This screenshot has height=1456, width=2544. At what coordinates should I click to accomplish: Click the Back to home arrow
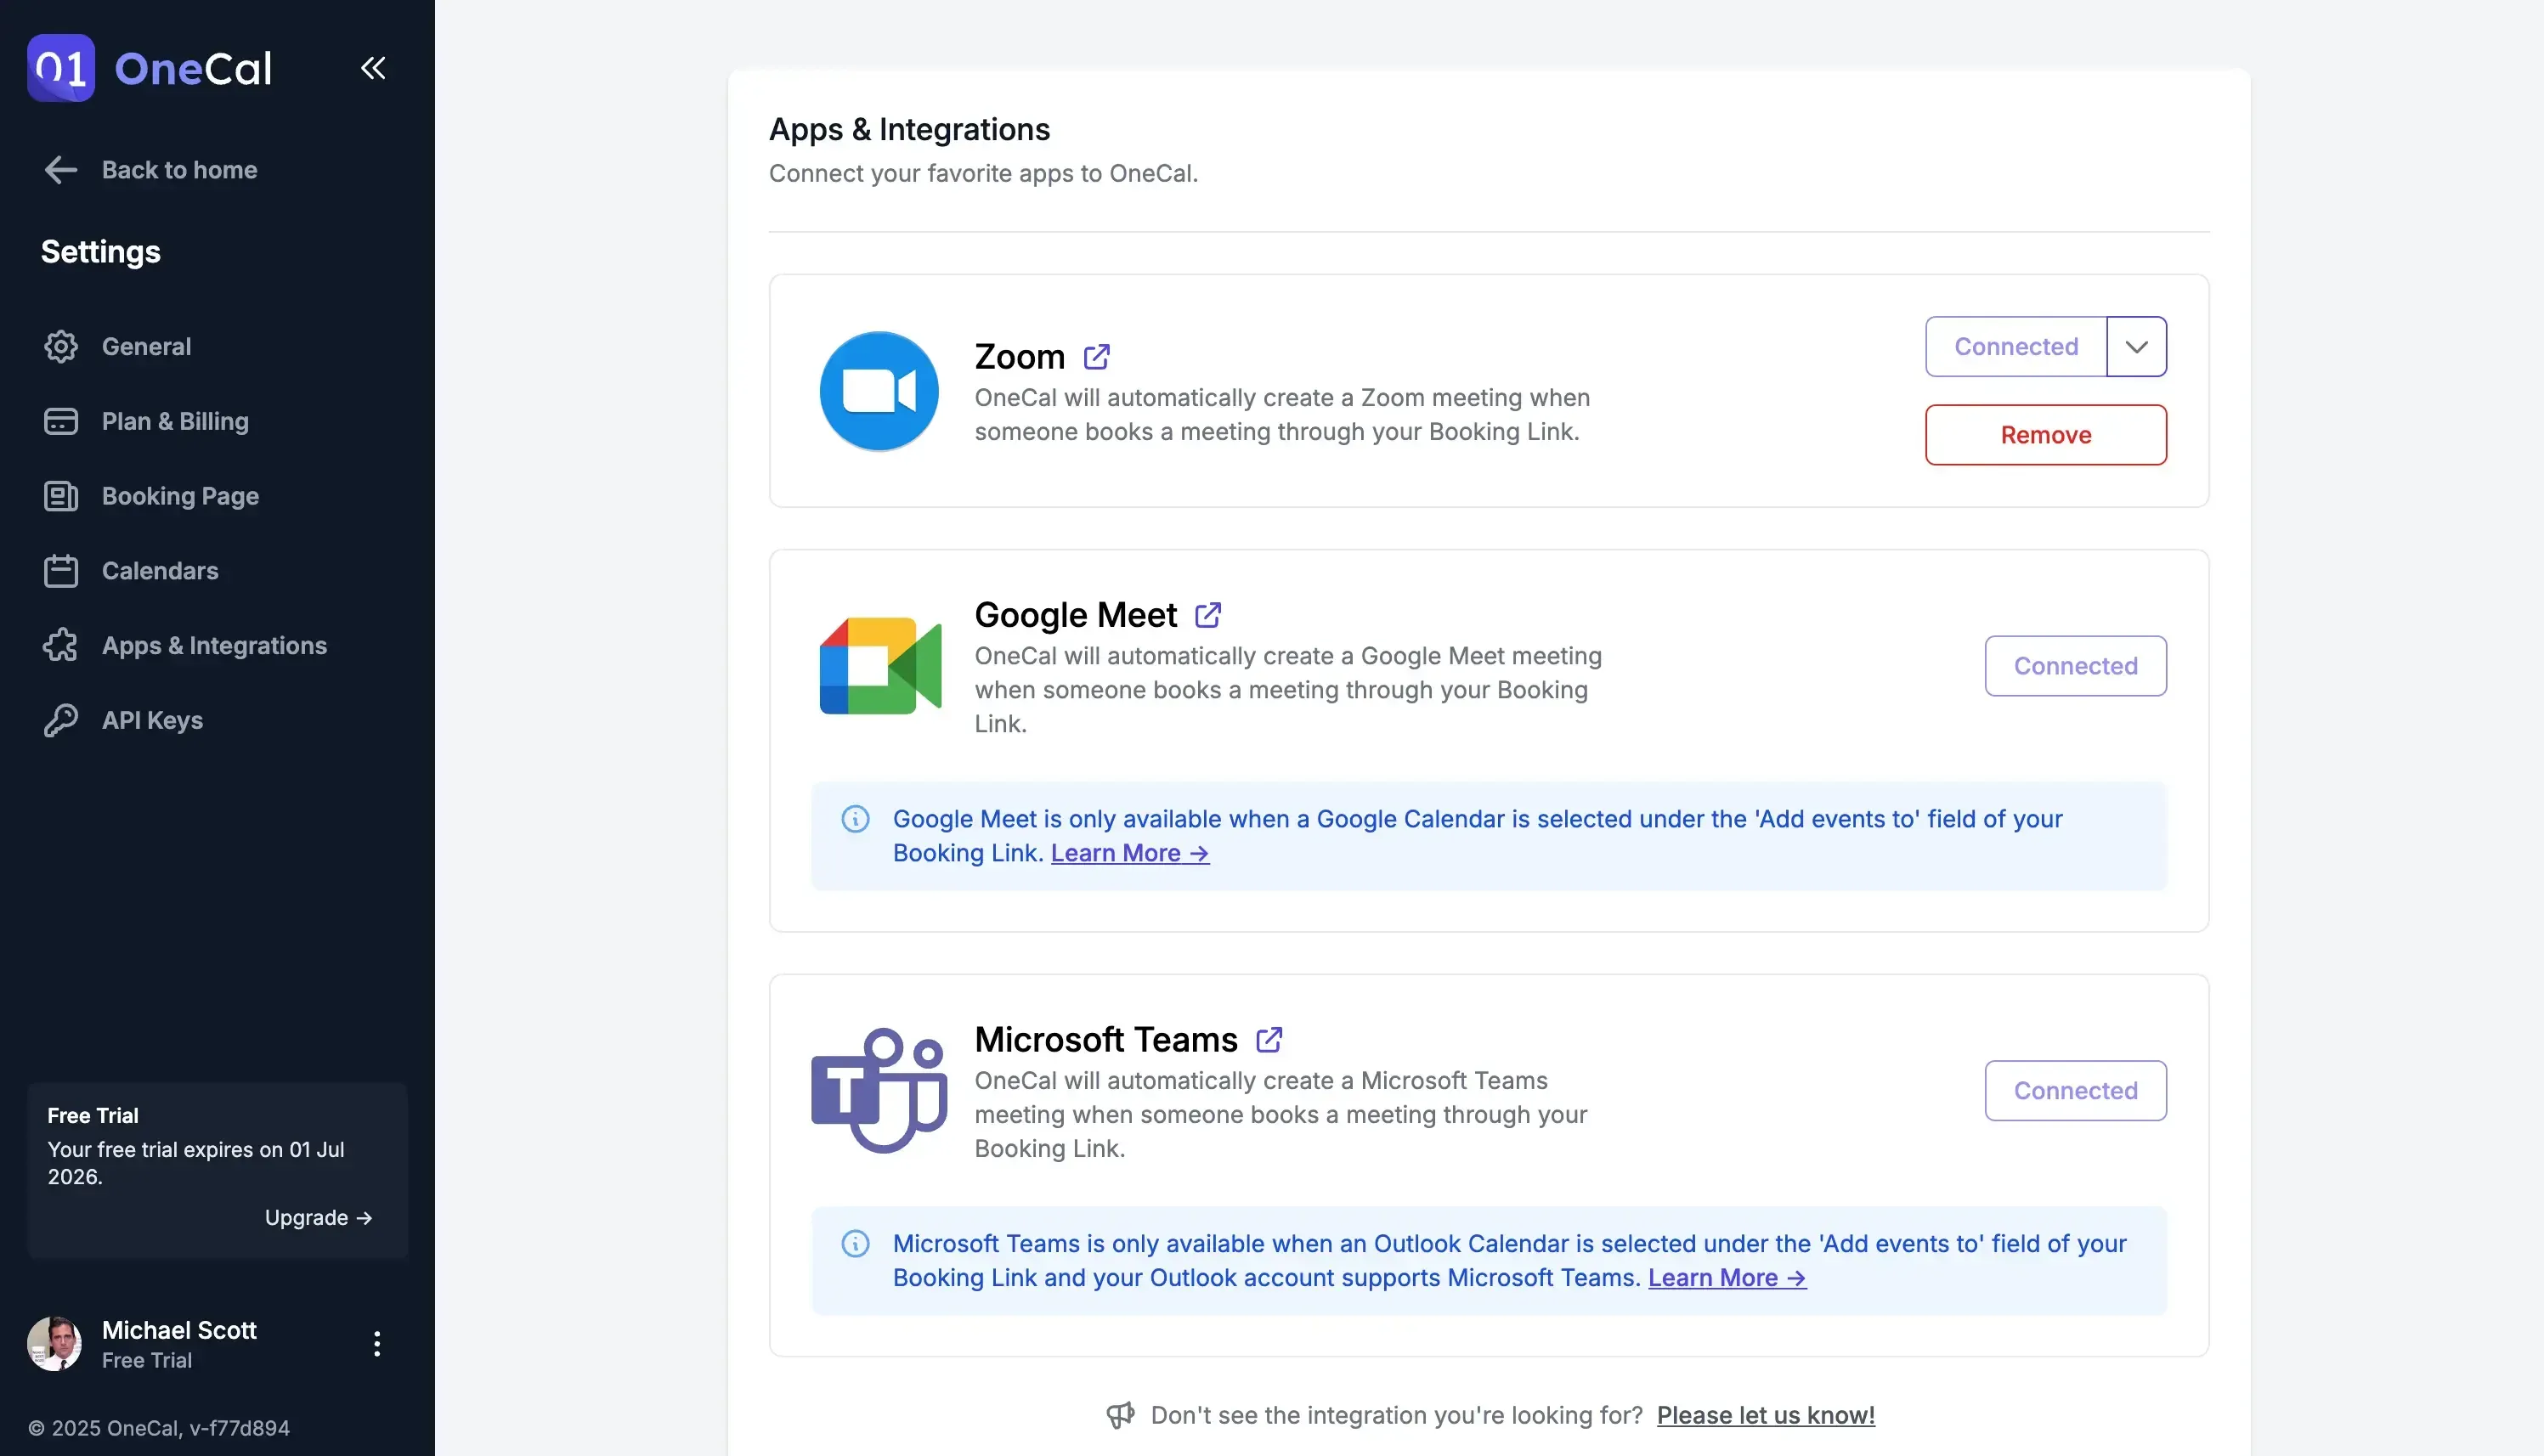point(61,170)
